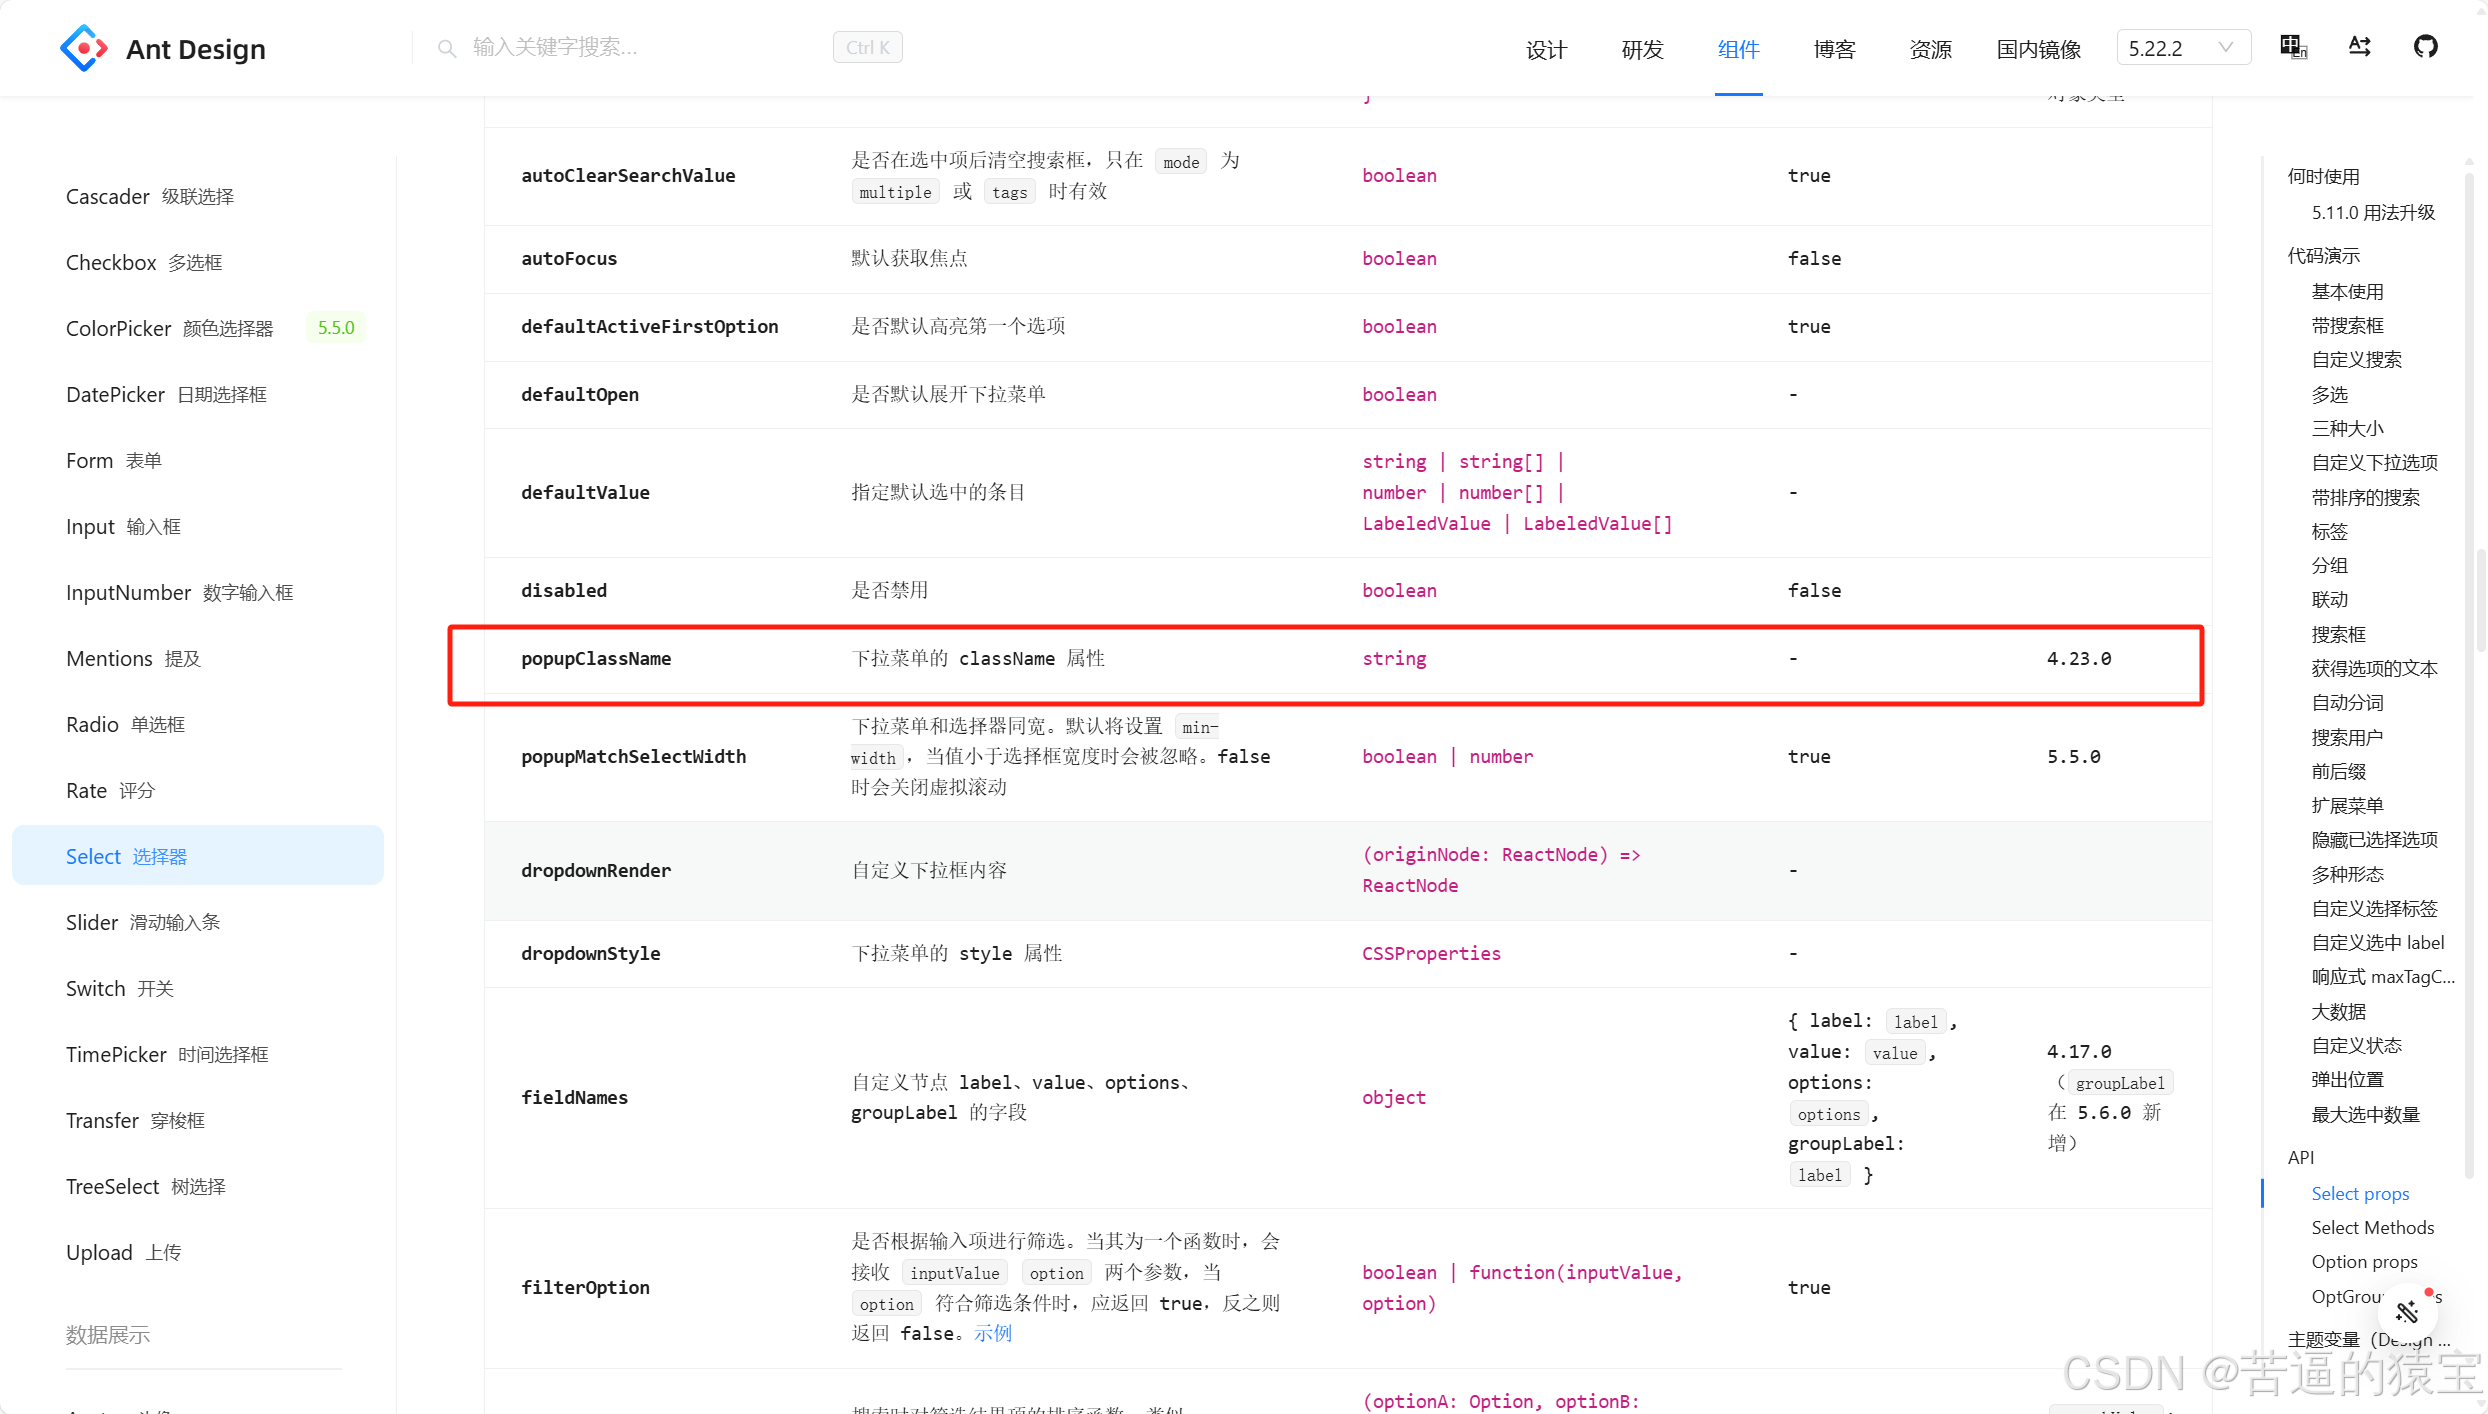Toggle the RTL text direction icon
The image size is (2488, 1414).
(2359, 47)
